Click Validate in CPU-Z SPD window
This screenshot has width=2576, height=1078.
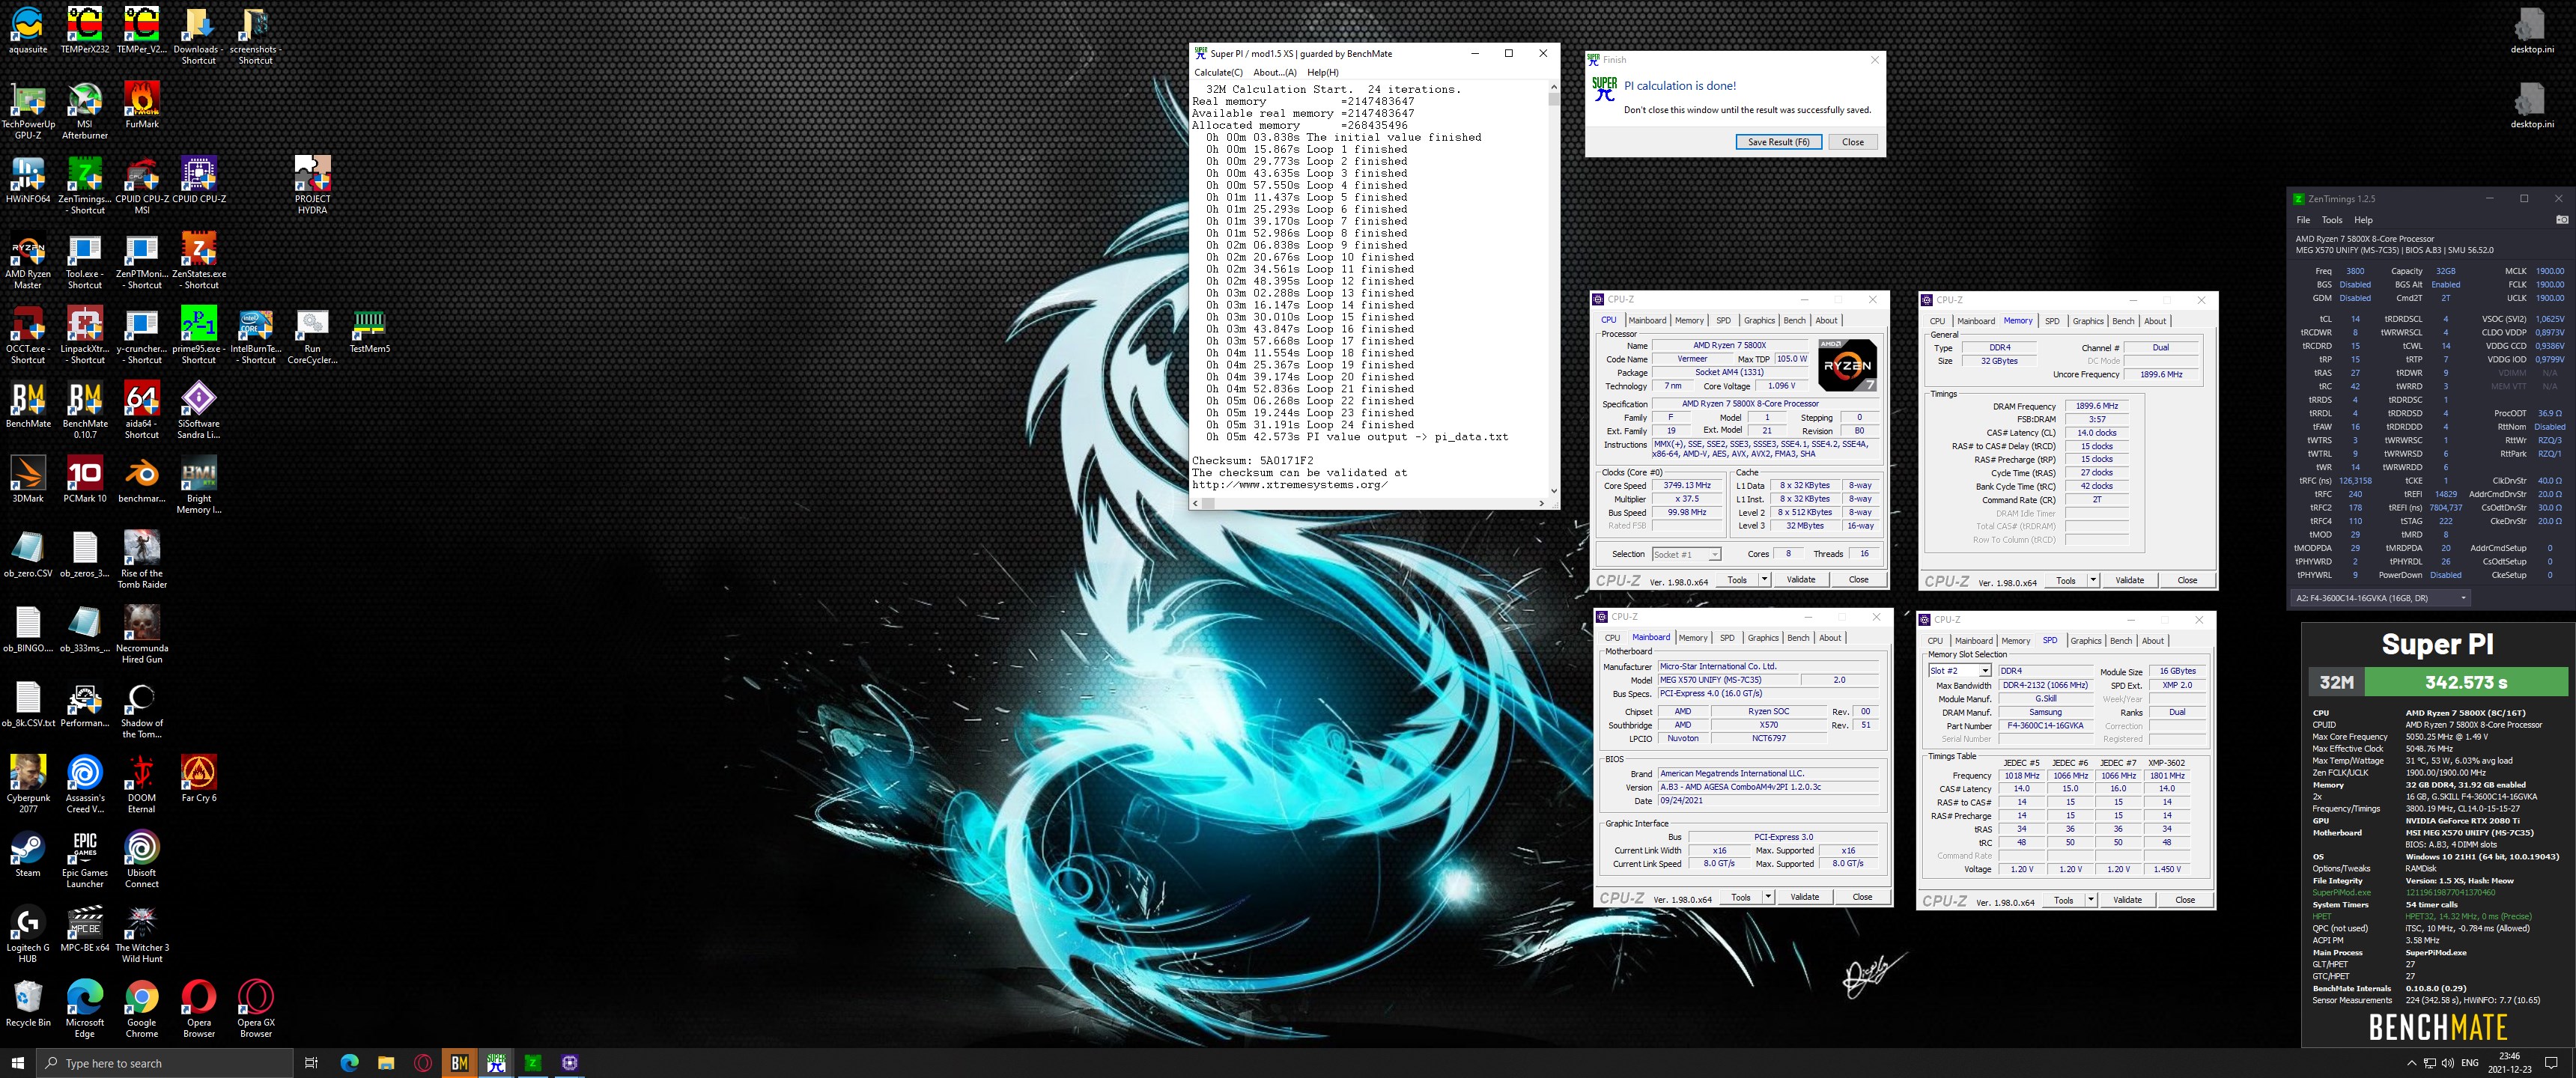click(x=2127, y=900)
